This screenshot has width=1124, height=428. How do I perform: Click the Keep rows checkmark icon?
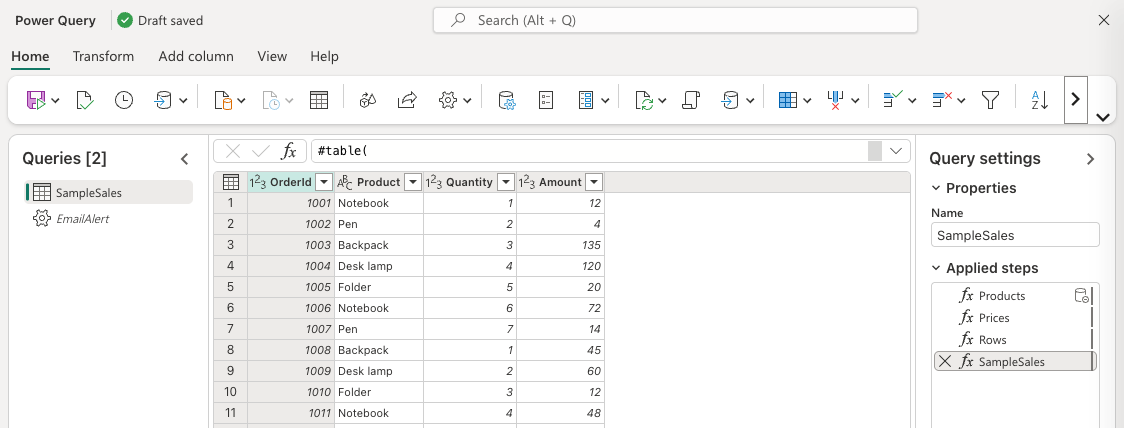[x=892, y=100]
